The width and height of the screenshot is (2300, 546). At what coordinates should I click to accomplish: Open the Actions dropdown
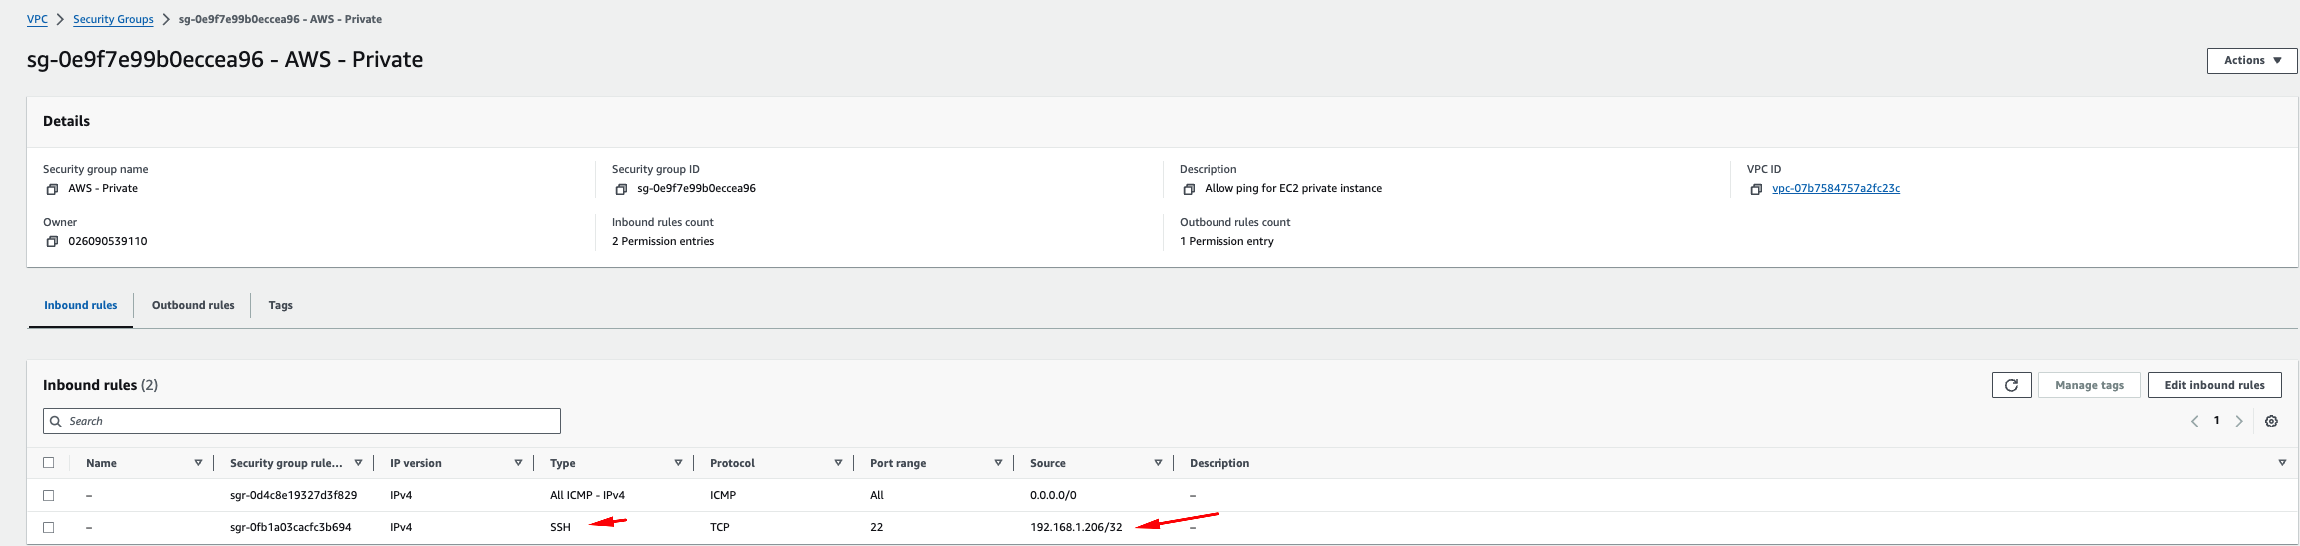coord(2252,61)
